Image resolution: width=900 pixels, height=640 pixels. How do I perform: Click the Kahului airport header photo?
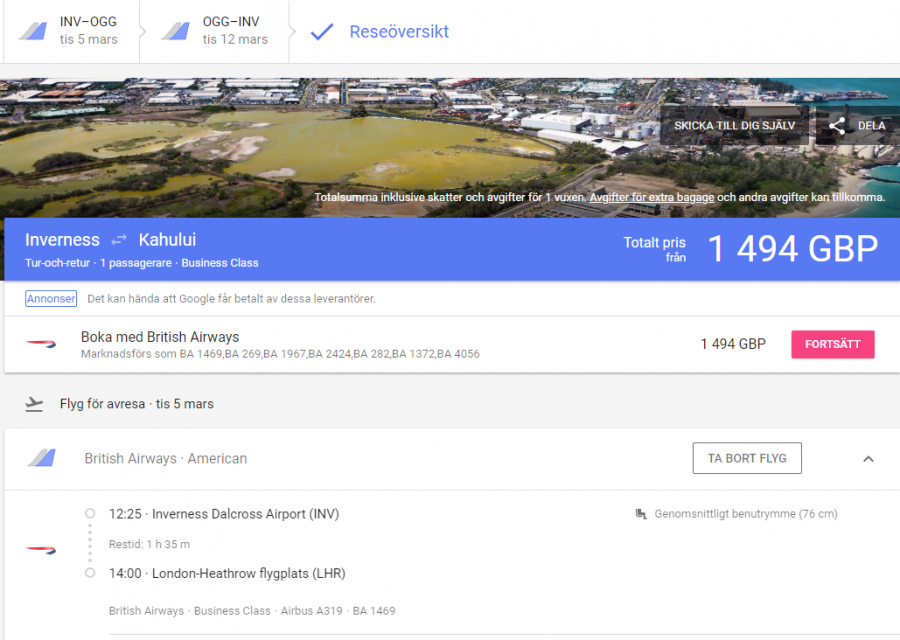[x=300, y=140]
